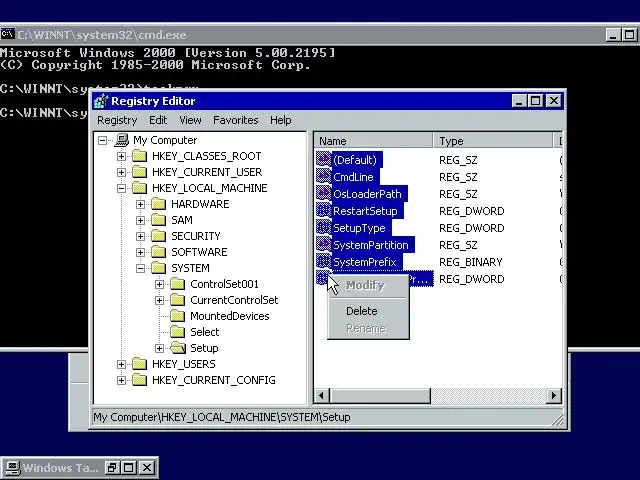Expand the SAM key

[x=140, y=220]
